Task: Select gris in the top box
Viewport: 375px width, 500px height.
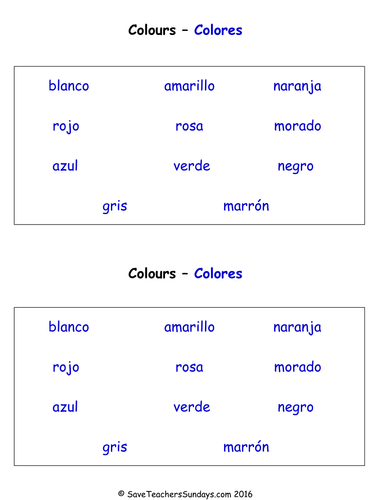Action: pyautogui.click(x=115, y=207)
